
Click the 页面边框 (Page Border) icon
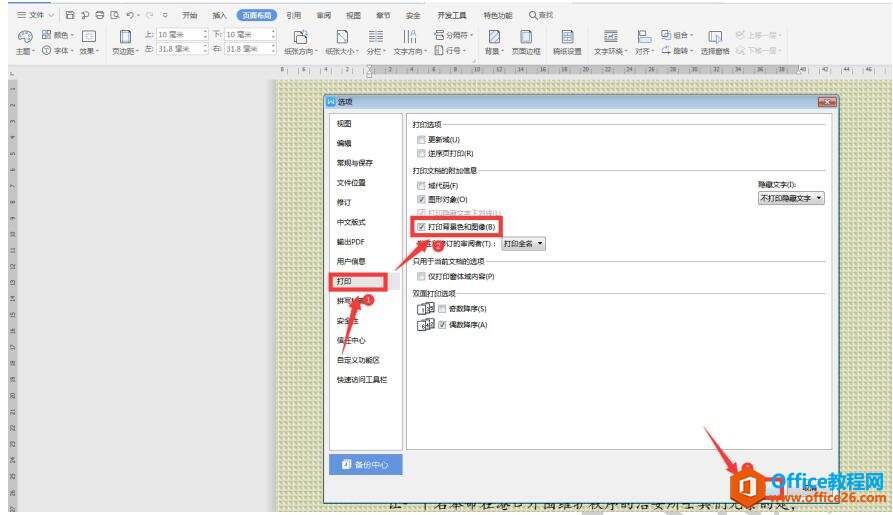click(x=526, y=37)
